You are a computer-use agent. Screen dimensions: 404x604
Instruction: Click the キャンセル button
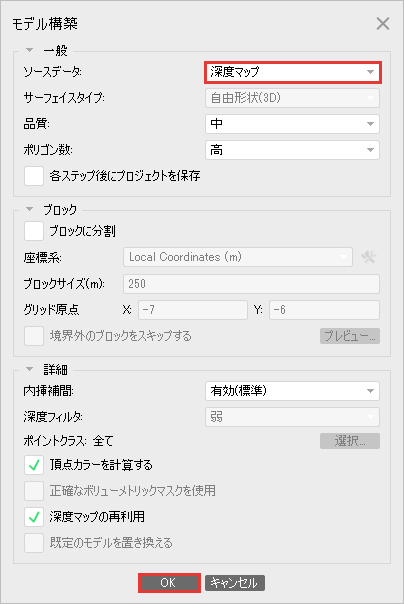coord(235,583)
